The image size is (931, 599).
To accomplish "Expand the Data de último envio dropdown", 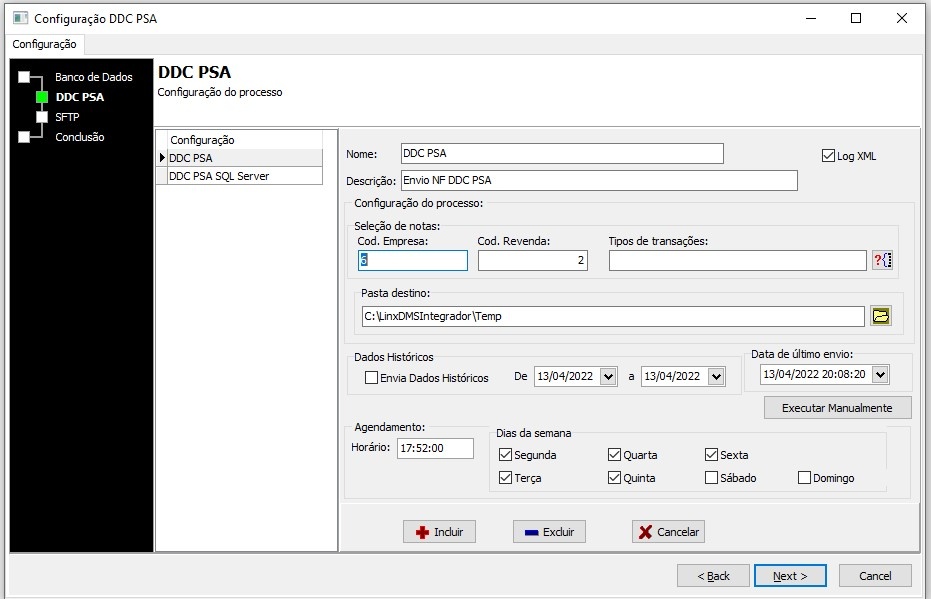I will pos(879,374).
